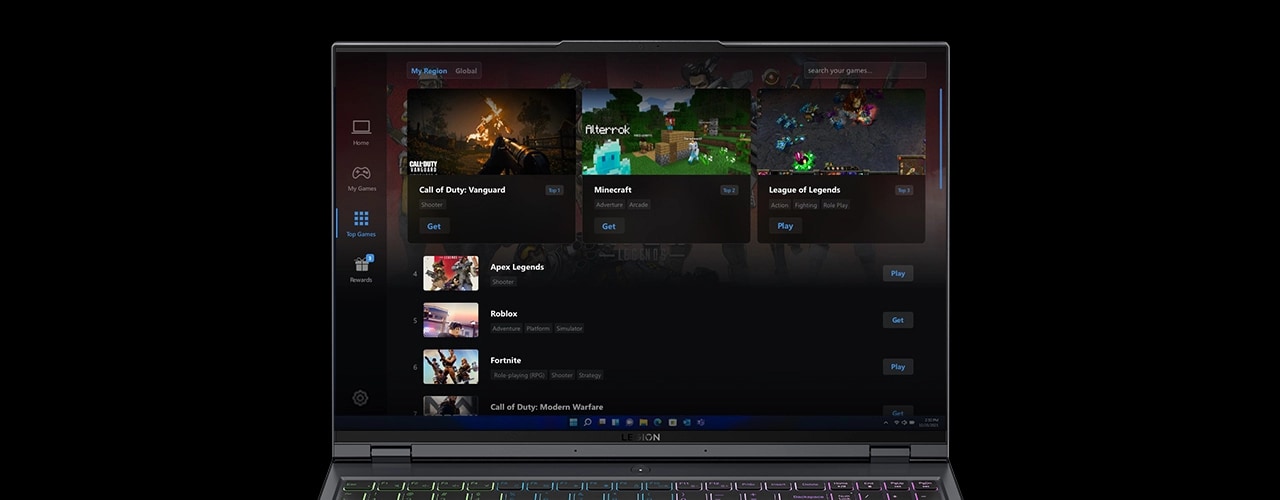Select Shooter tag under Fortnite
1280x500 pixels.
pyautogui.click(x=562, y=375)
